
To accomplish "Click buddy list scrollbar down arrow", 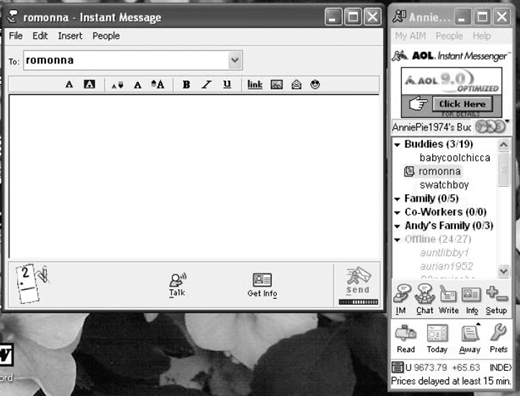I will point(503,271).
